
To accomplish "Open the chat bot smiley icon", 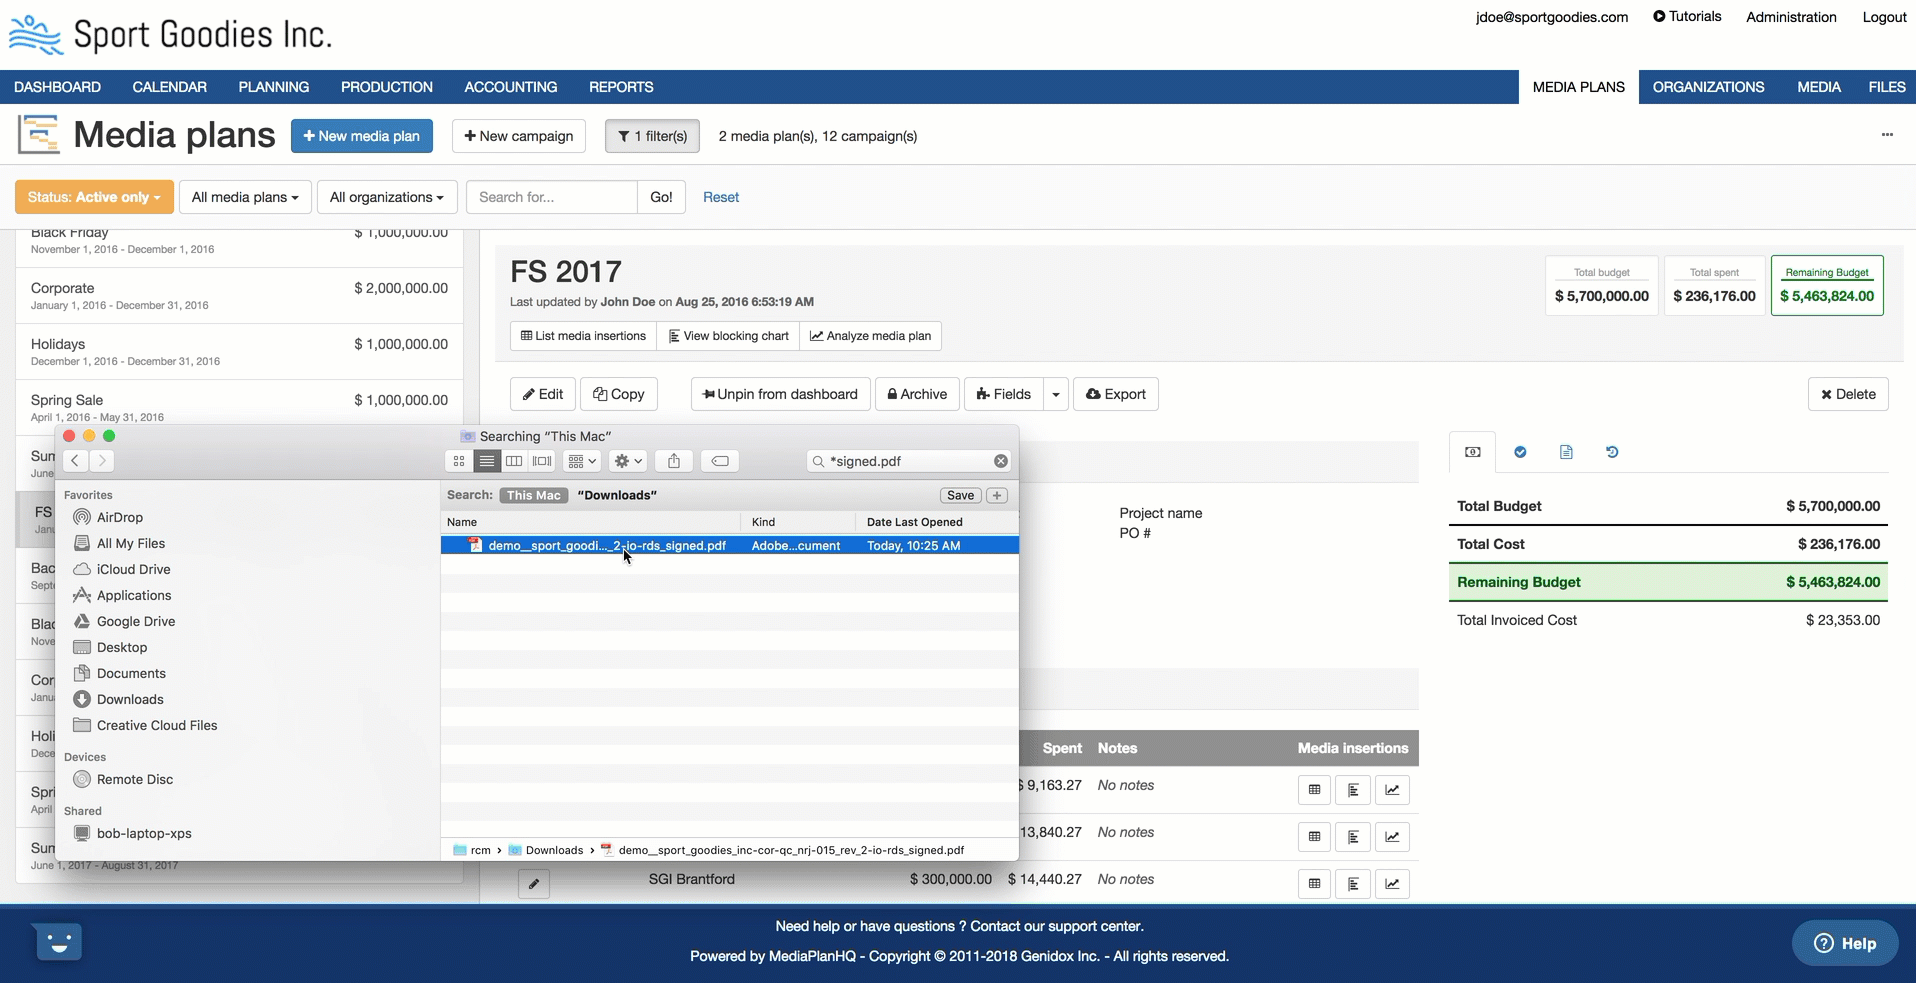I will click(59, 942).
